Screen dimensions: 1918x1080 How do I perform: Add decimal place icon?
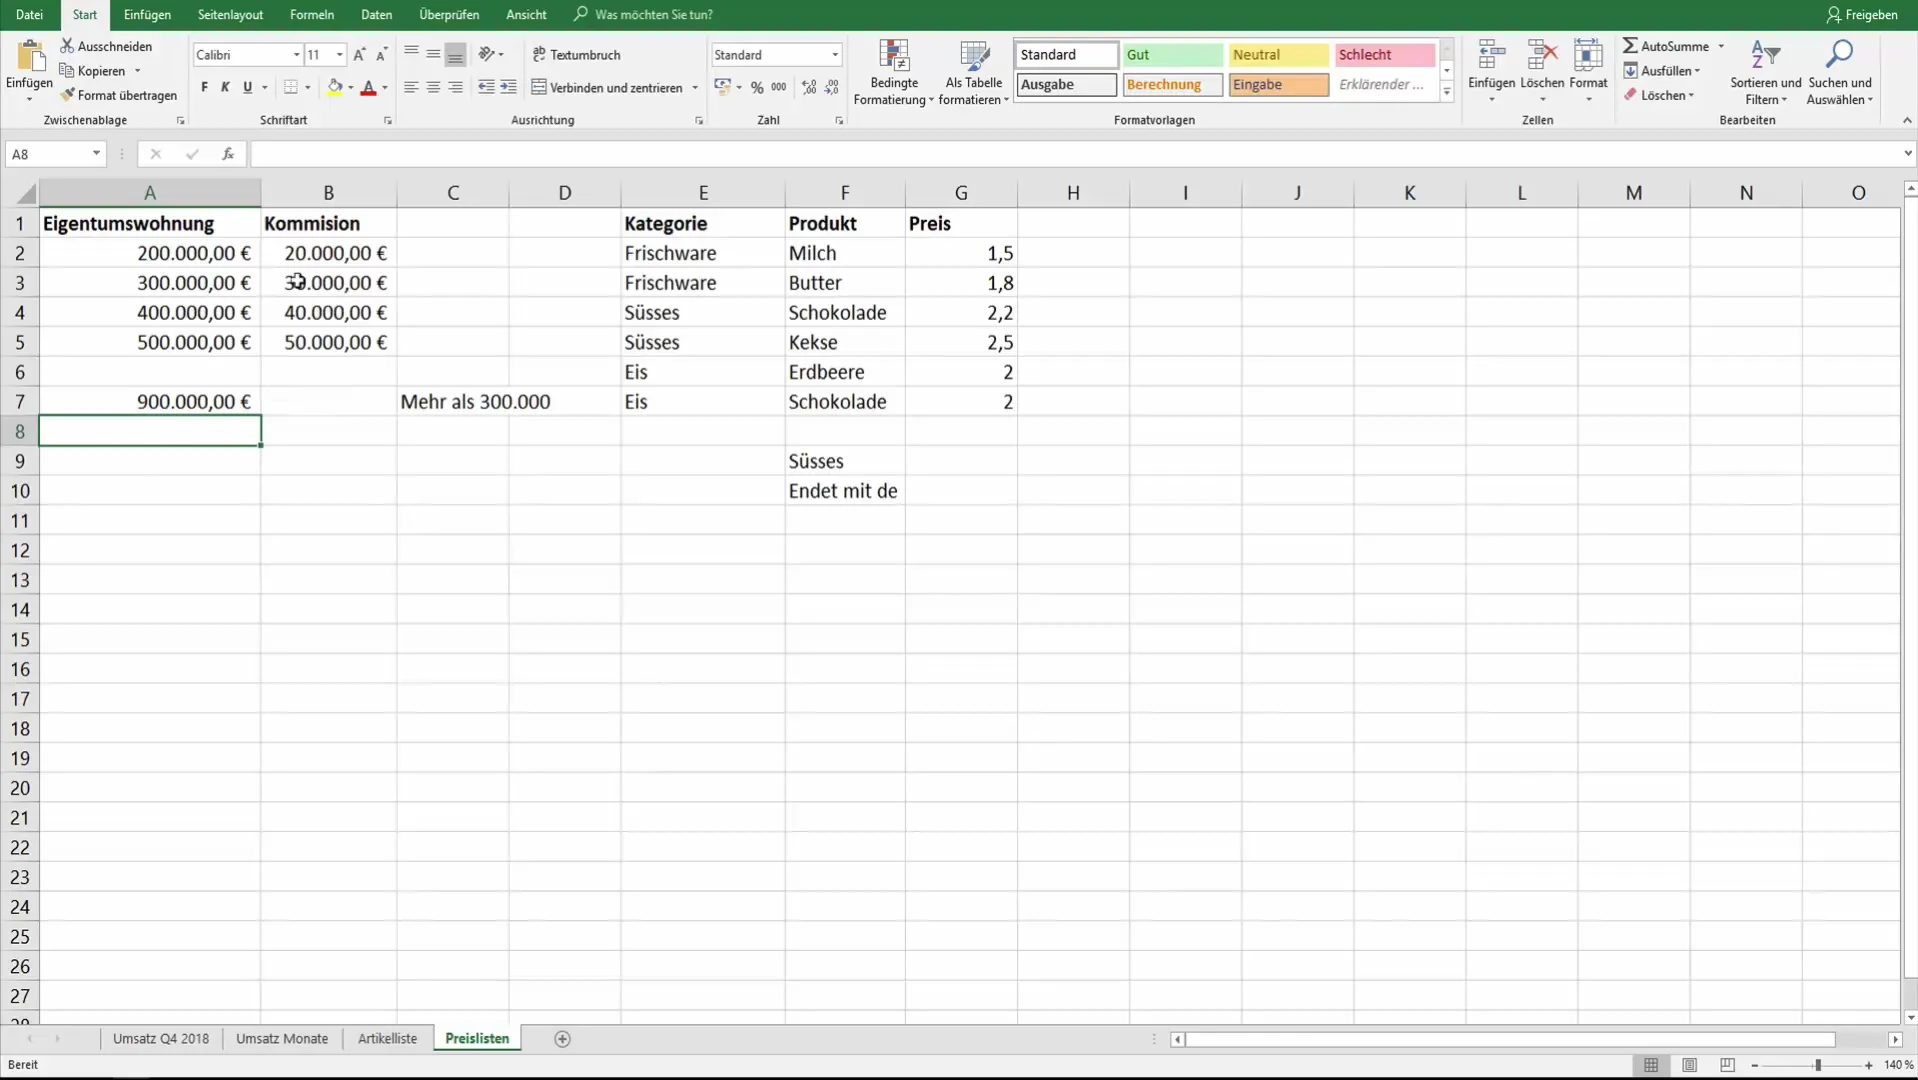[809, 88]
